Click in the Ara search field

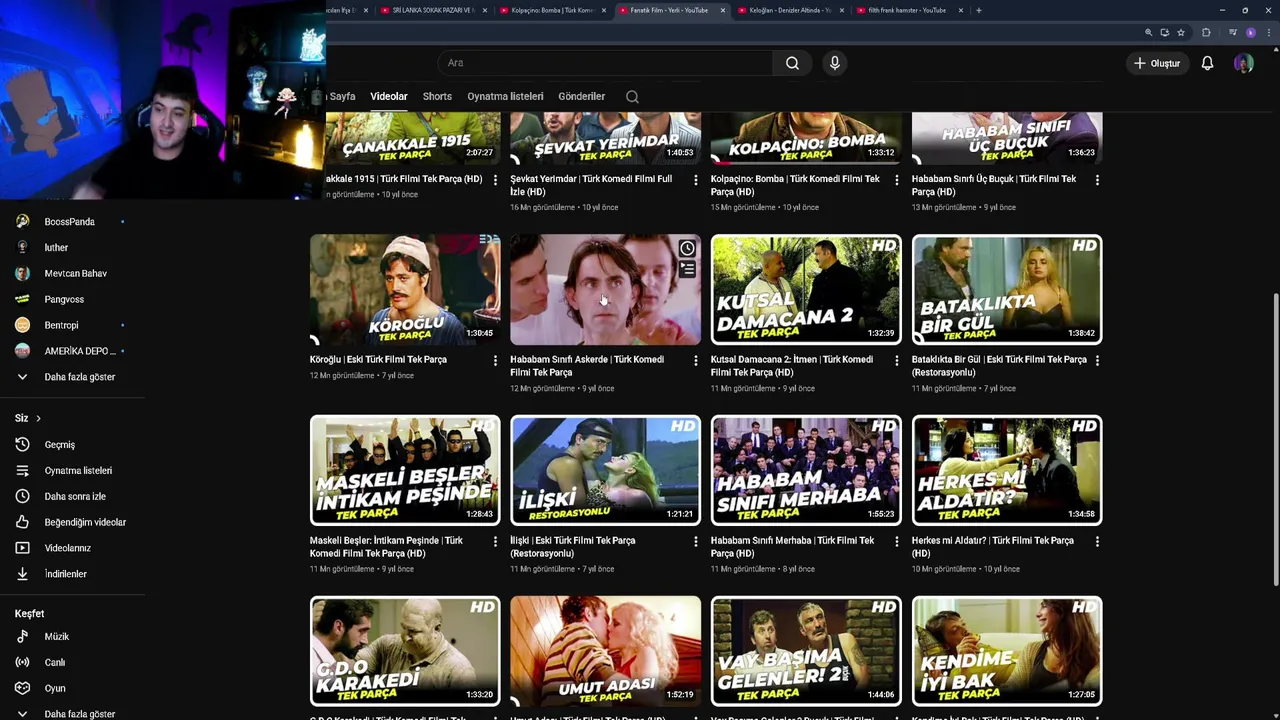coord(605,63)
